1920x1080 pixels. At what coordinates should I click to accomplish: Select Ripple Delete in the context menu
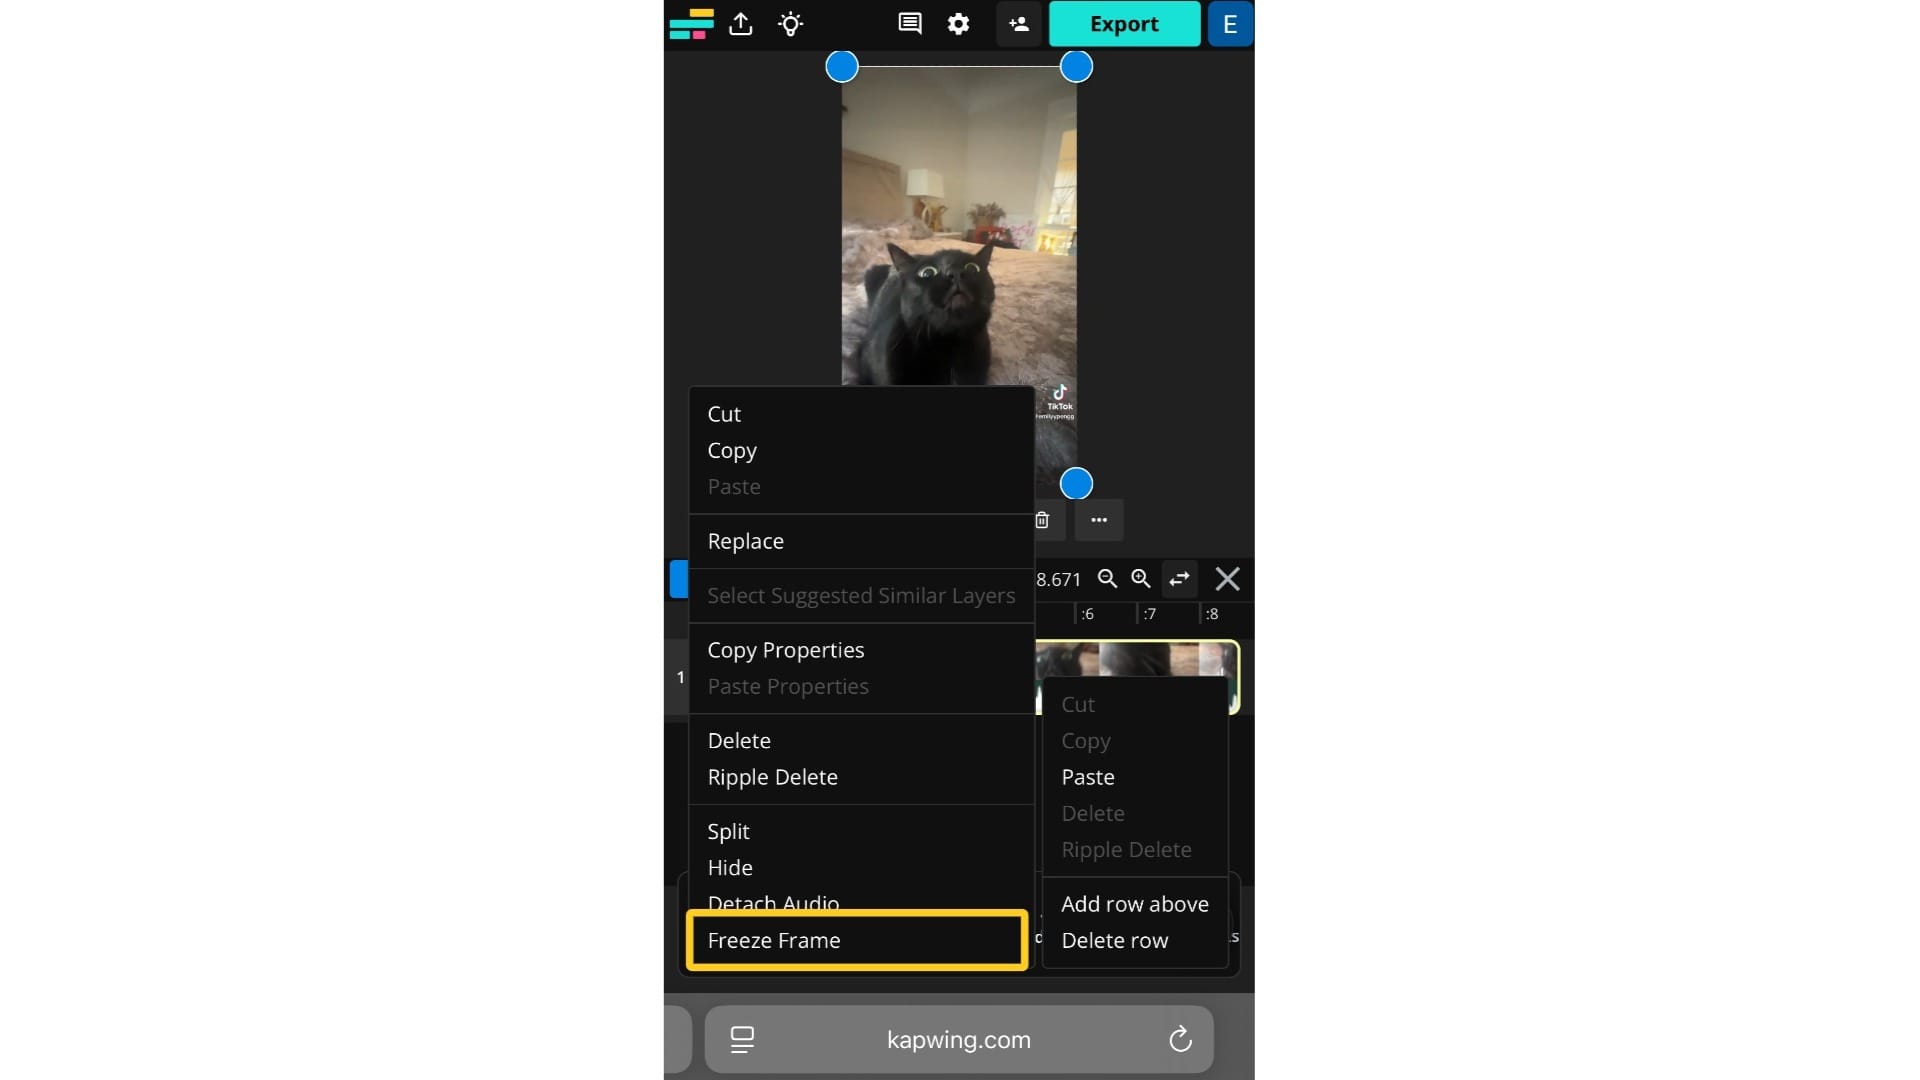pos(772,777)
